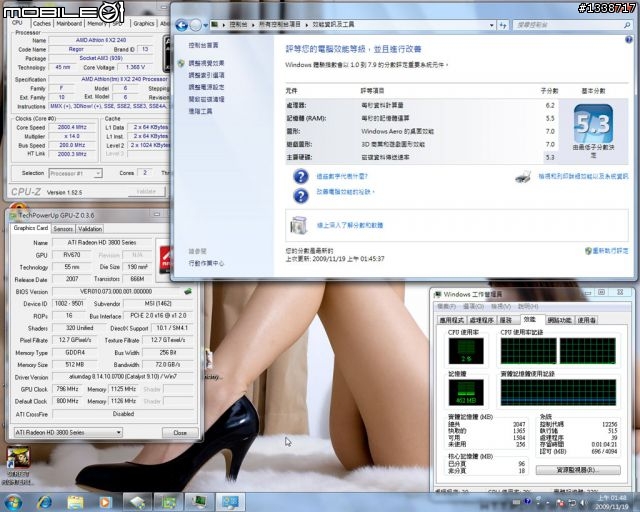
Task: Open recent pages arrow beside forward button
Action: [205, 25]
